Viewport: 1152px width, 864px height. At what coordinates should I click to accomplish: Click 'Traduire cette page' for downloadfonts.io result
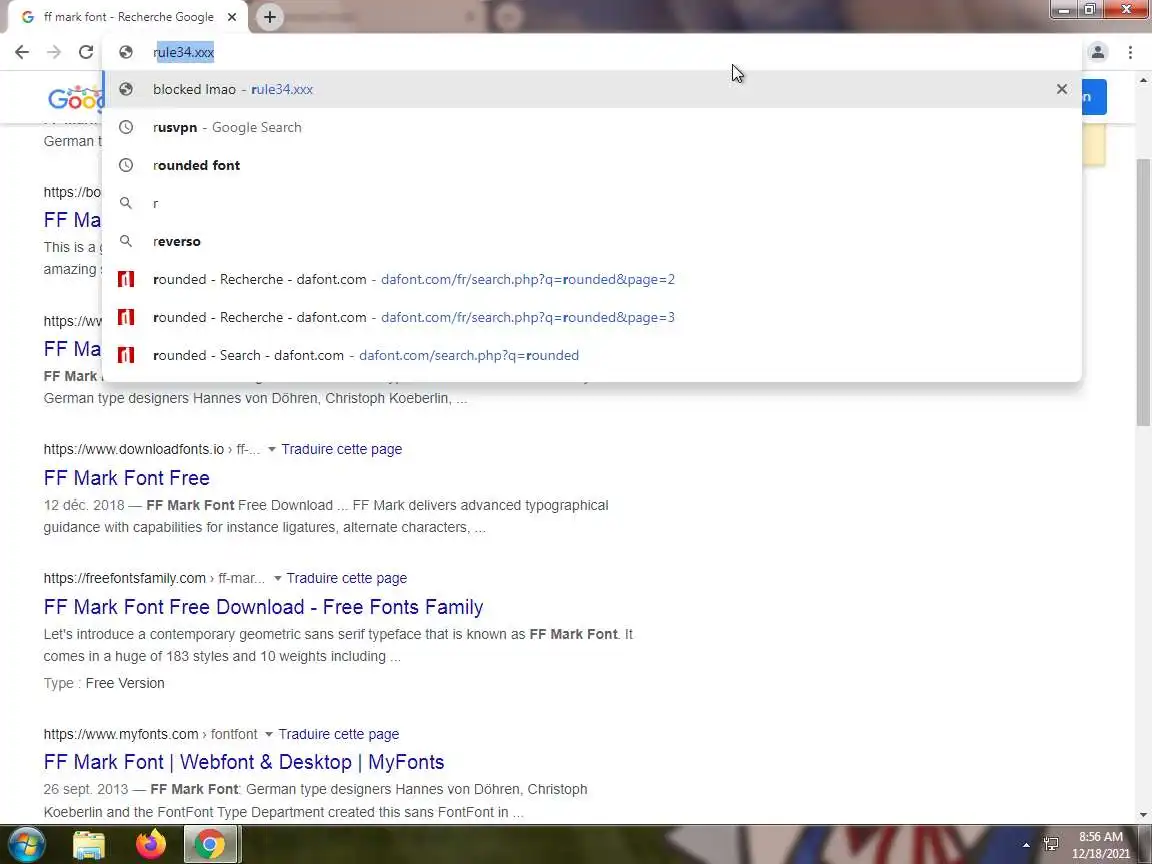[342, 449]
